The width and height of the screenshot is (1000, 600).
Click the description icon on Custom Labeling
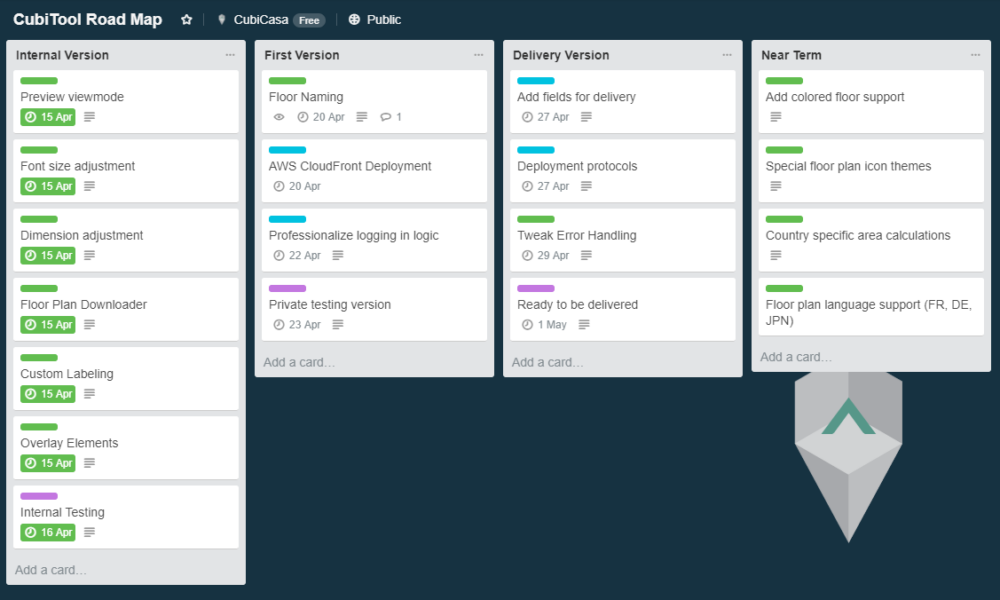coord(89,394)
